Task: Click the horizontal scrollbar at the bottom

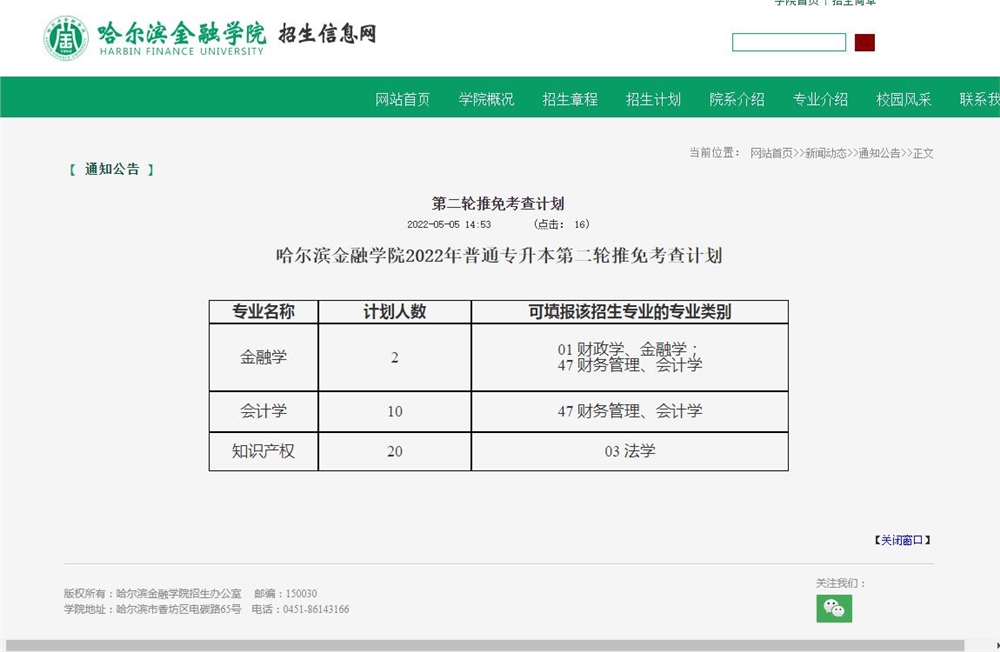Action: pos(485,645)
